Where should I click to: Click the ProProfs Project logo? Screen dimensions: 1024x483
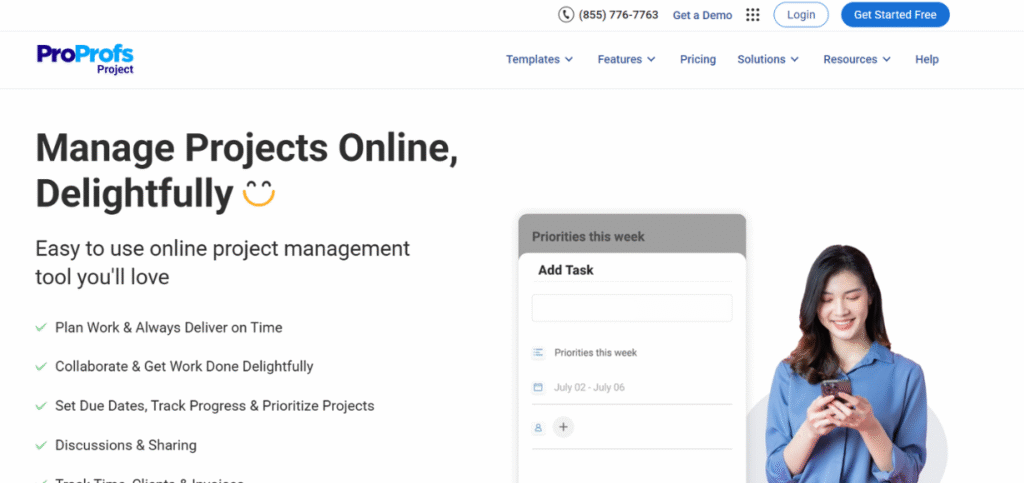(85, 59)
